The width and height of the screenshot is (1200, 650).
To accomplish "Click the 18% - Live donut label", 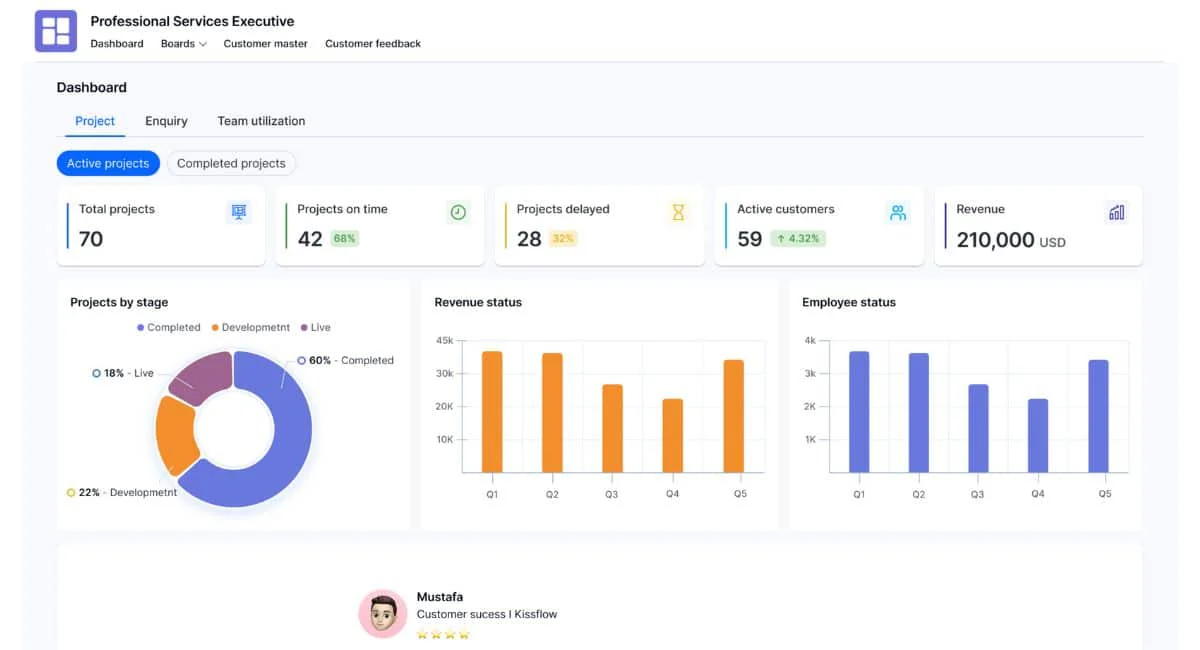I will point(123,373).
